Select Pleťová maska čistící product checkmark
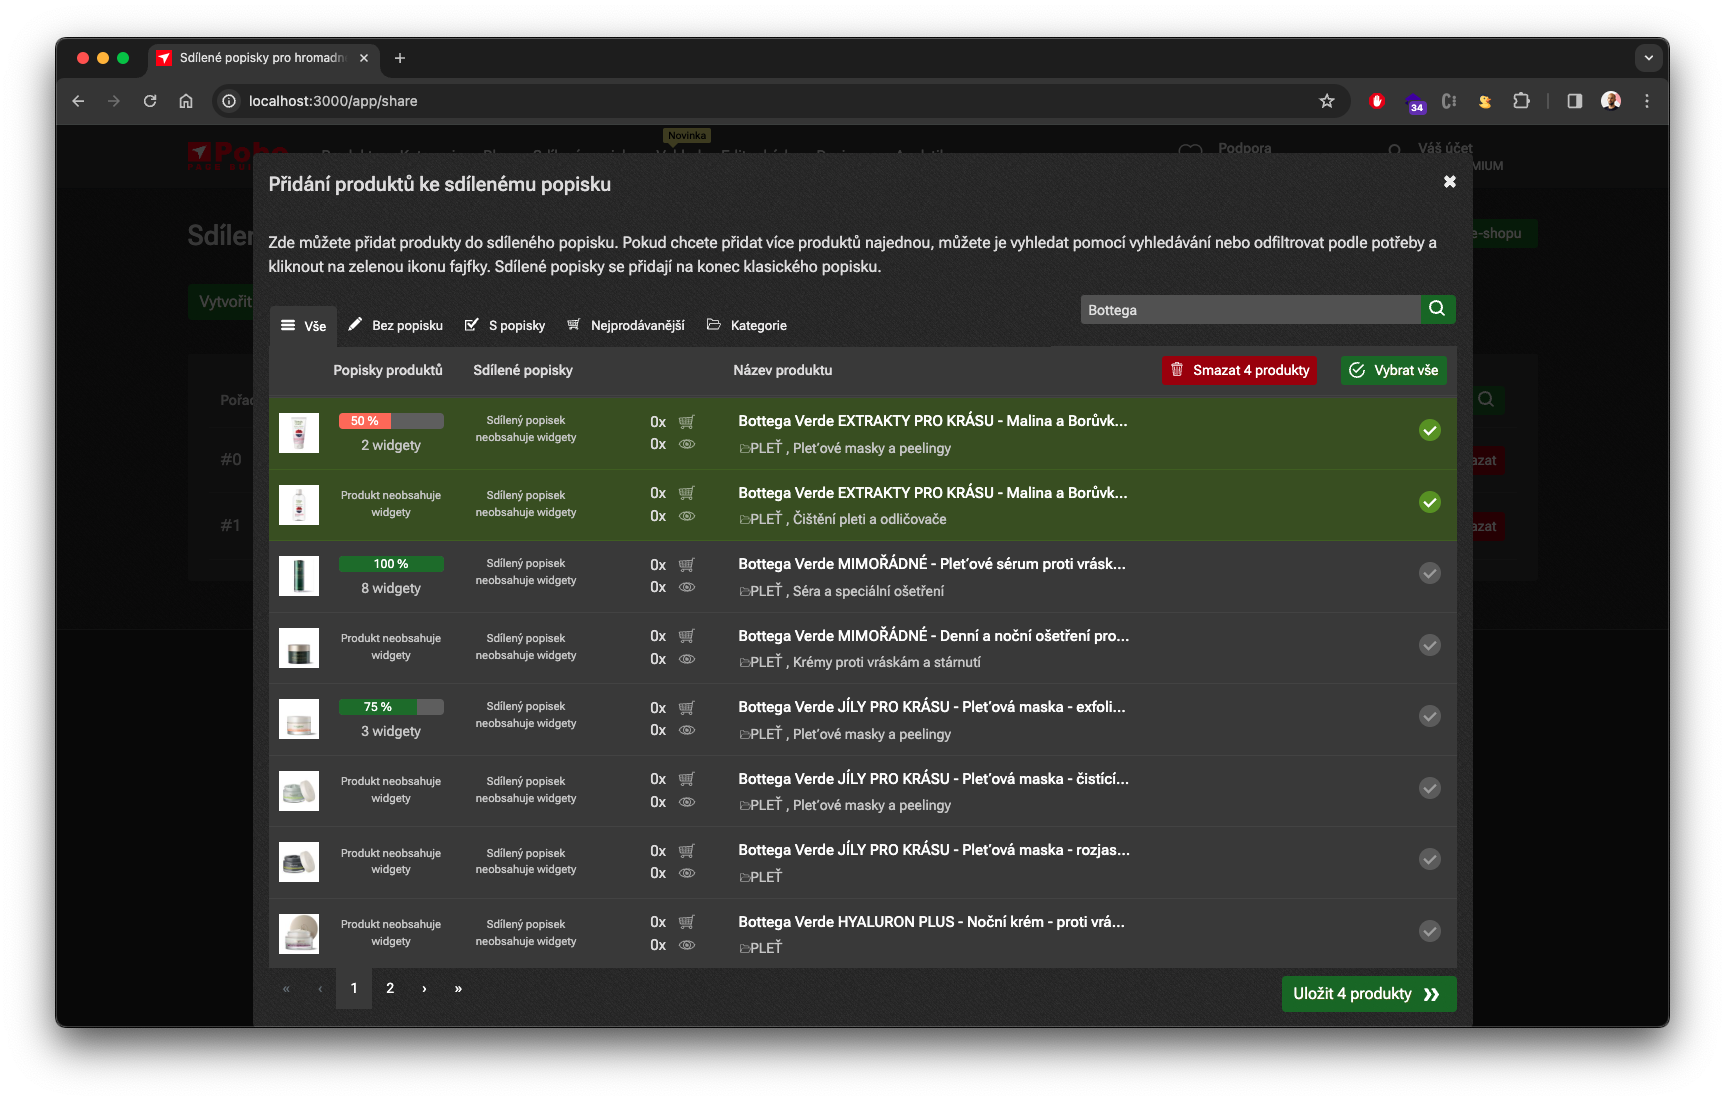Screen dimensions: 1725x1101 pyautogui.click(x=1430, y=788)
